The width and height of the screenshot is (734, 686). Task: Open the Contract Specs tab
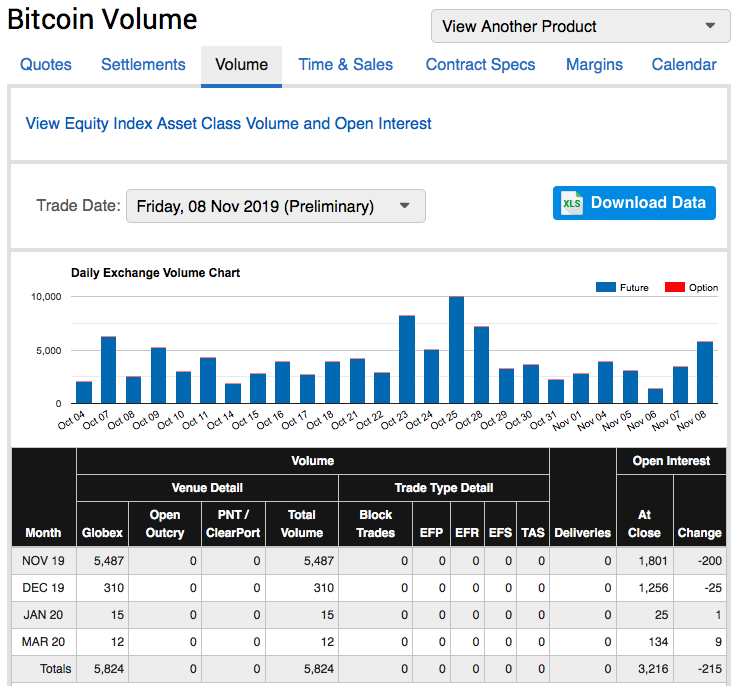point(480,65)
